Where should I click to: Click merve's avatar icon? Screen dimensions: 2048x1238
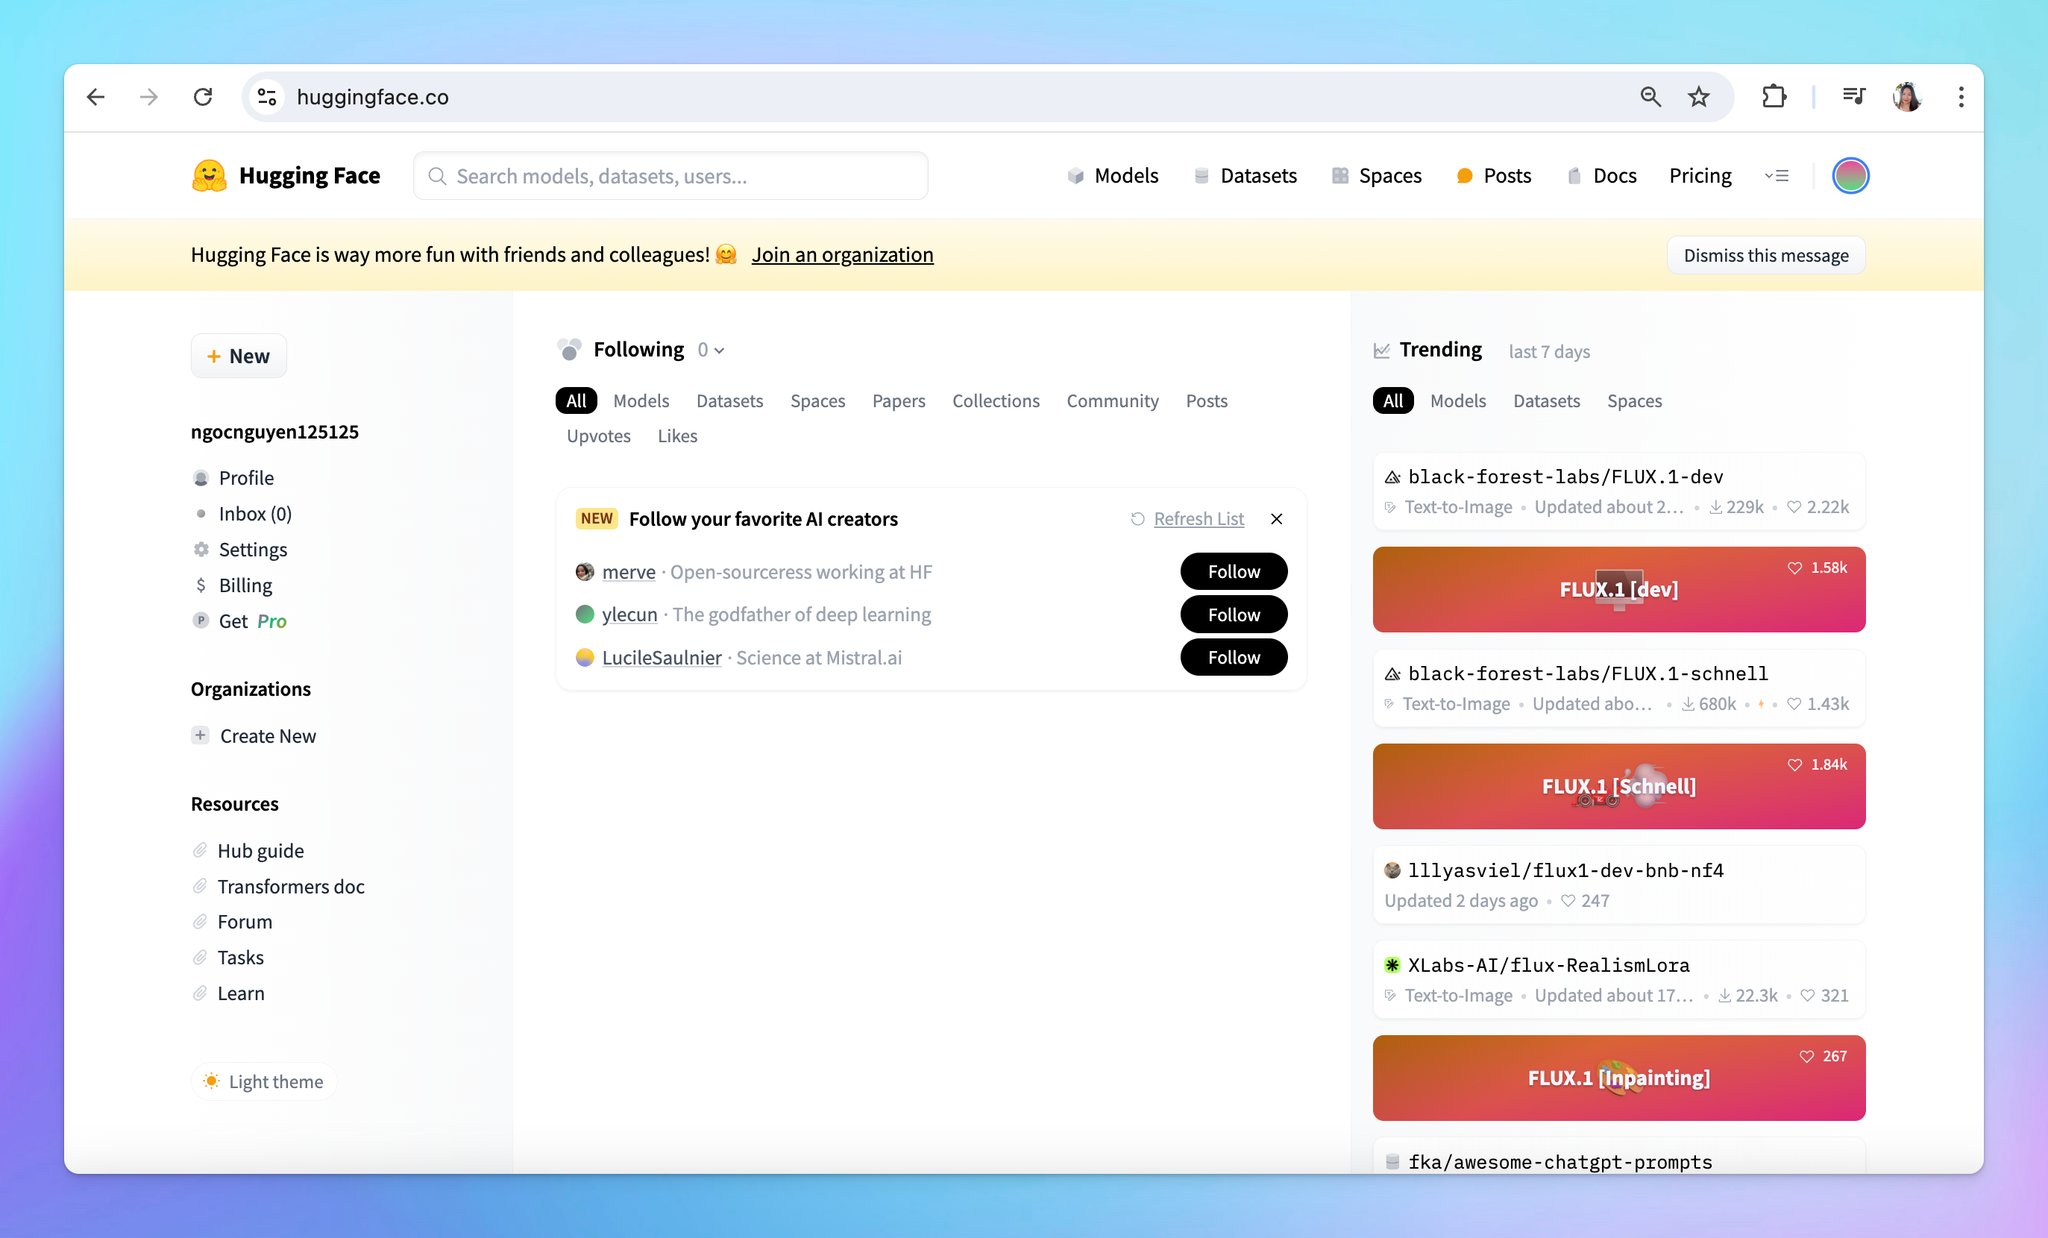tap(585, 572)
